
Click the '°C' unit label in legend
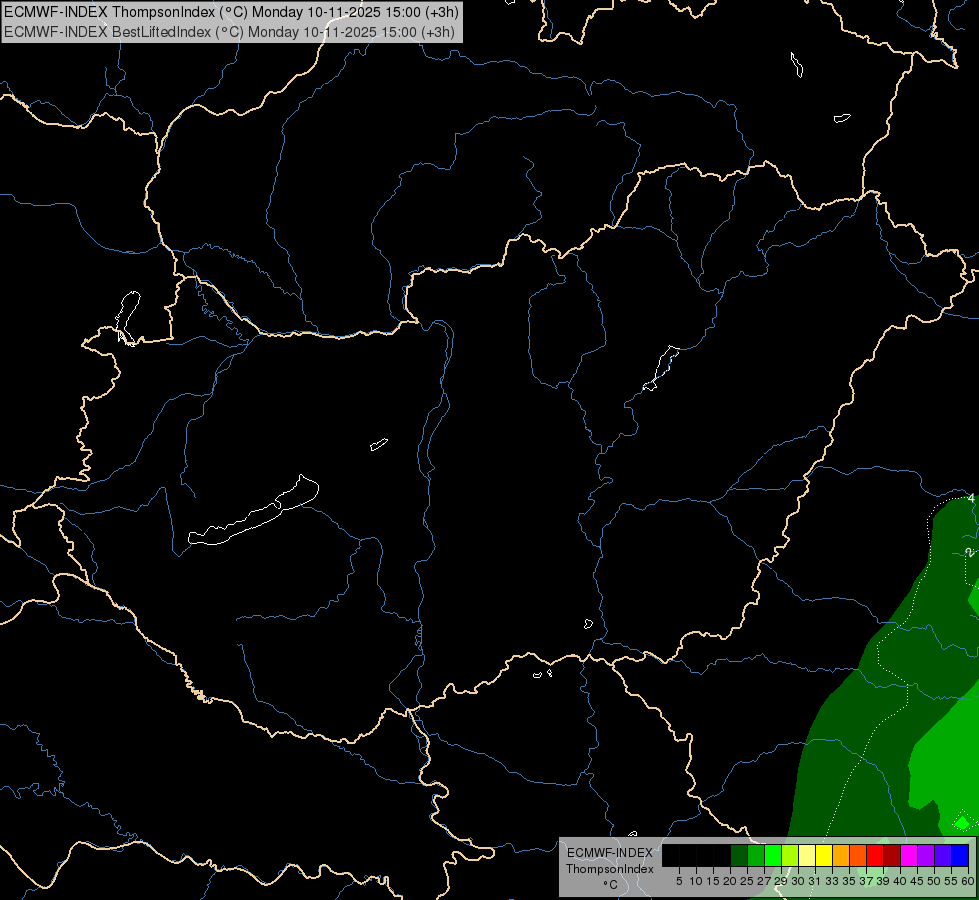[611, 884]
